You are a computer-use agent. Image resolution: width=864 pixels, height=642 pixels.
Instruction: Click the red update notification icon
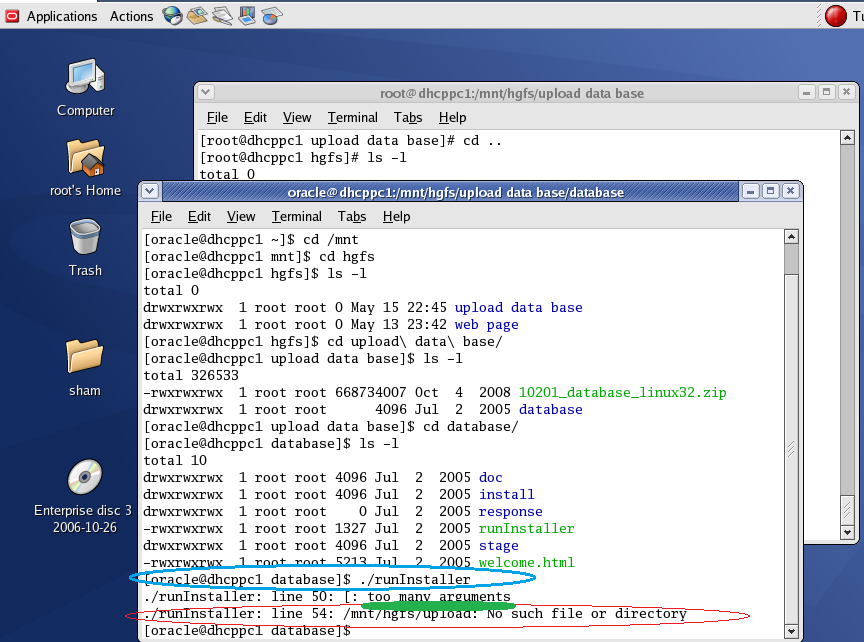[x=836, y=15]
